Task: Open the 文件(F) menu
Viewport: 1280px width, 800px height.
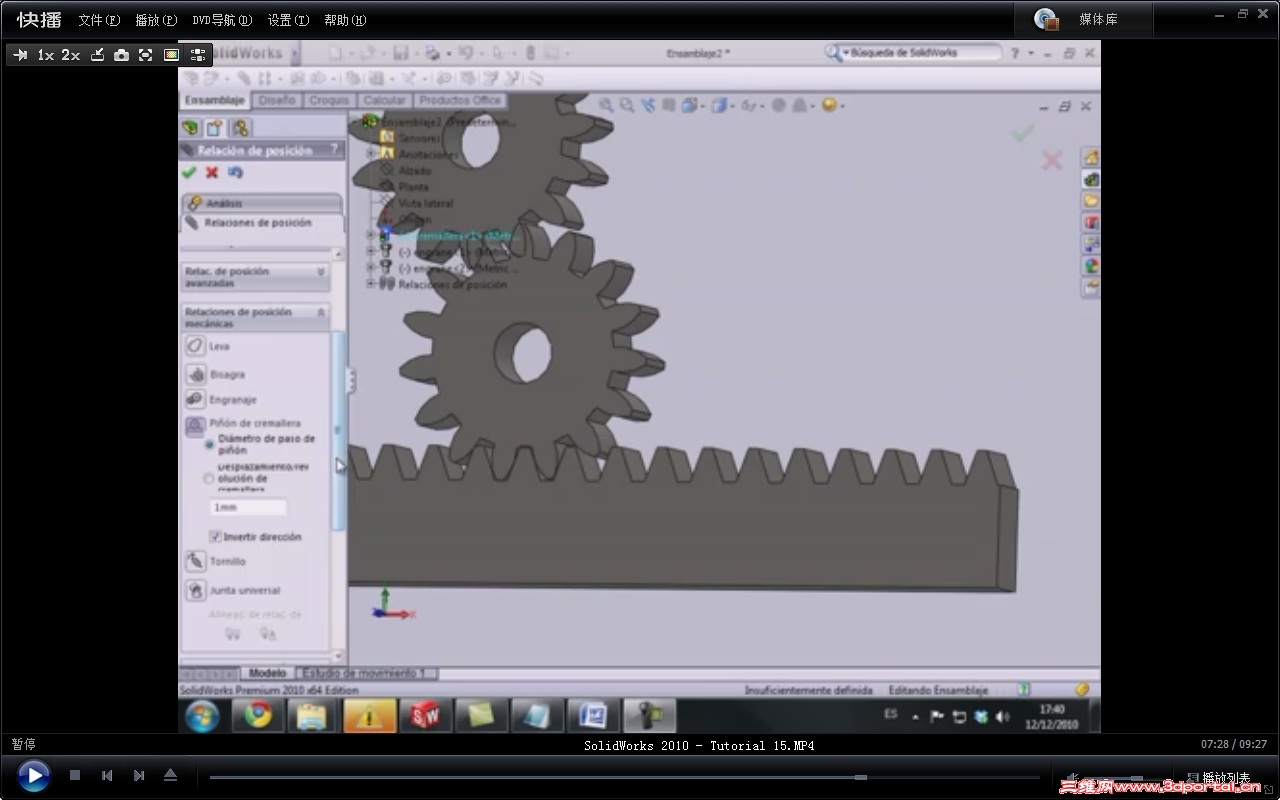Action: (99, 20)
